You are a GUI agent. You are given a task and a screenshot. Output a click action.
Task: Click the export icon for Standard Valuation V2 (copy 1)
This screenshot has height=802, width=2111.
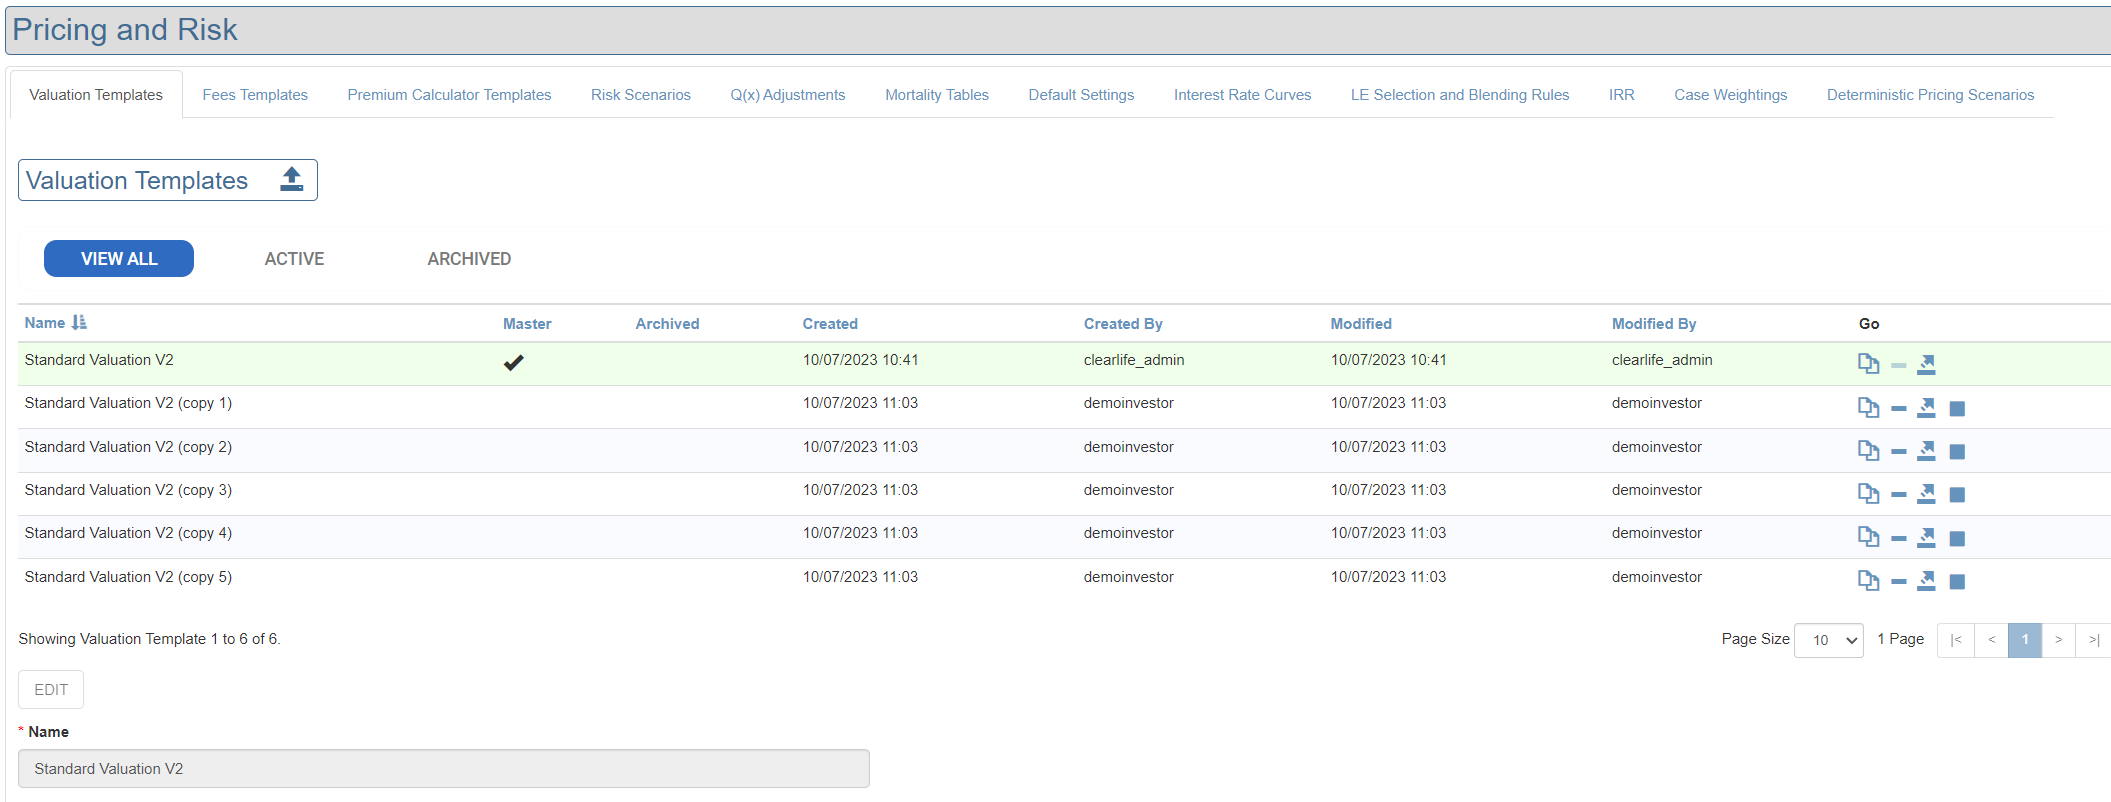click(x=1926, y=408)
